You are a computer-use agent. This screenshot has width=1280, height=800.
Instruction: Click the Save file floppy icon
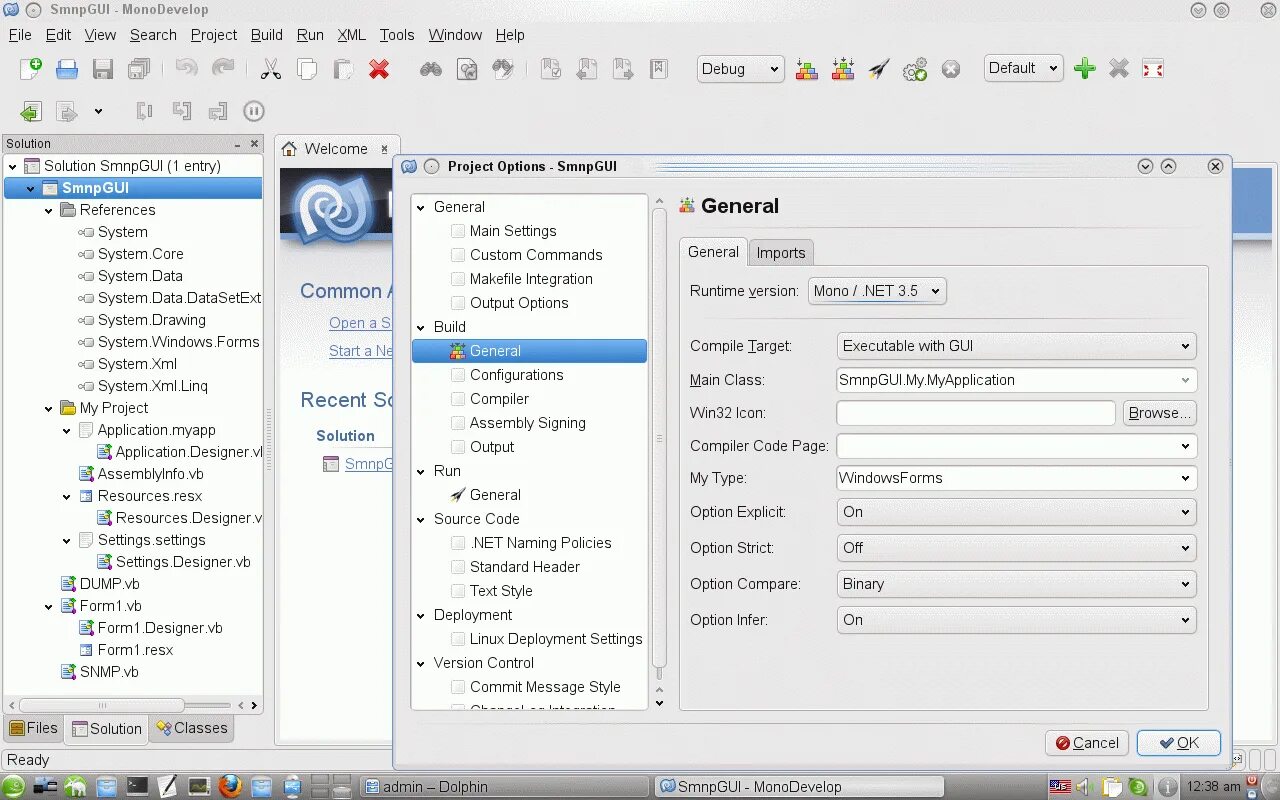(x=103, y=69)
